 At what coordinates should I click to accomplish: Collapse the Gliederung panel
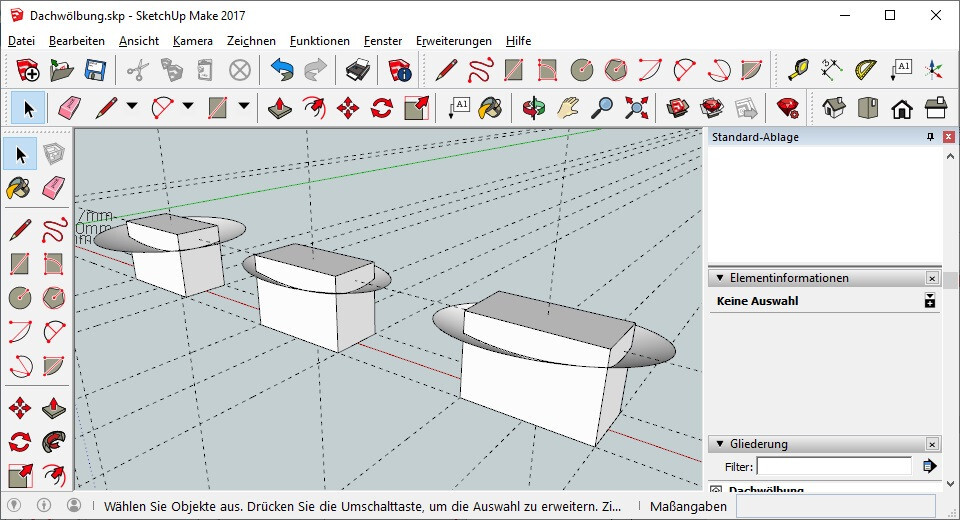click(x=720, y=444)
